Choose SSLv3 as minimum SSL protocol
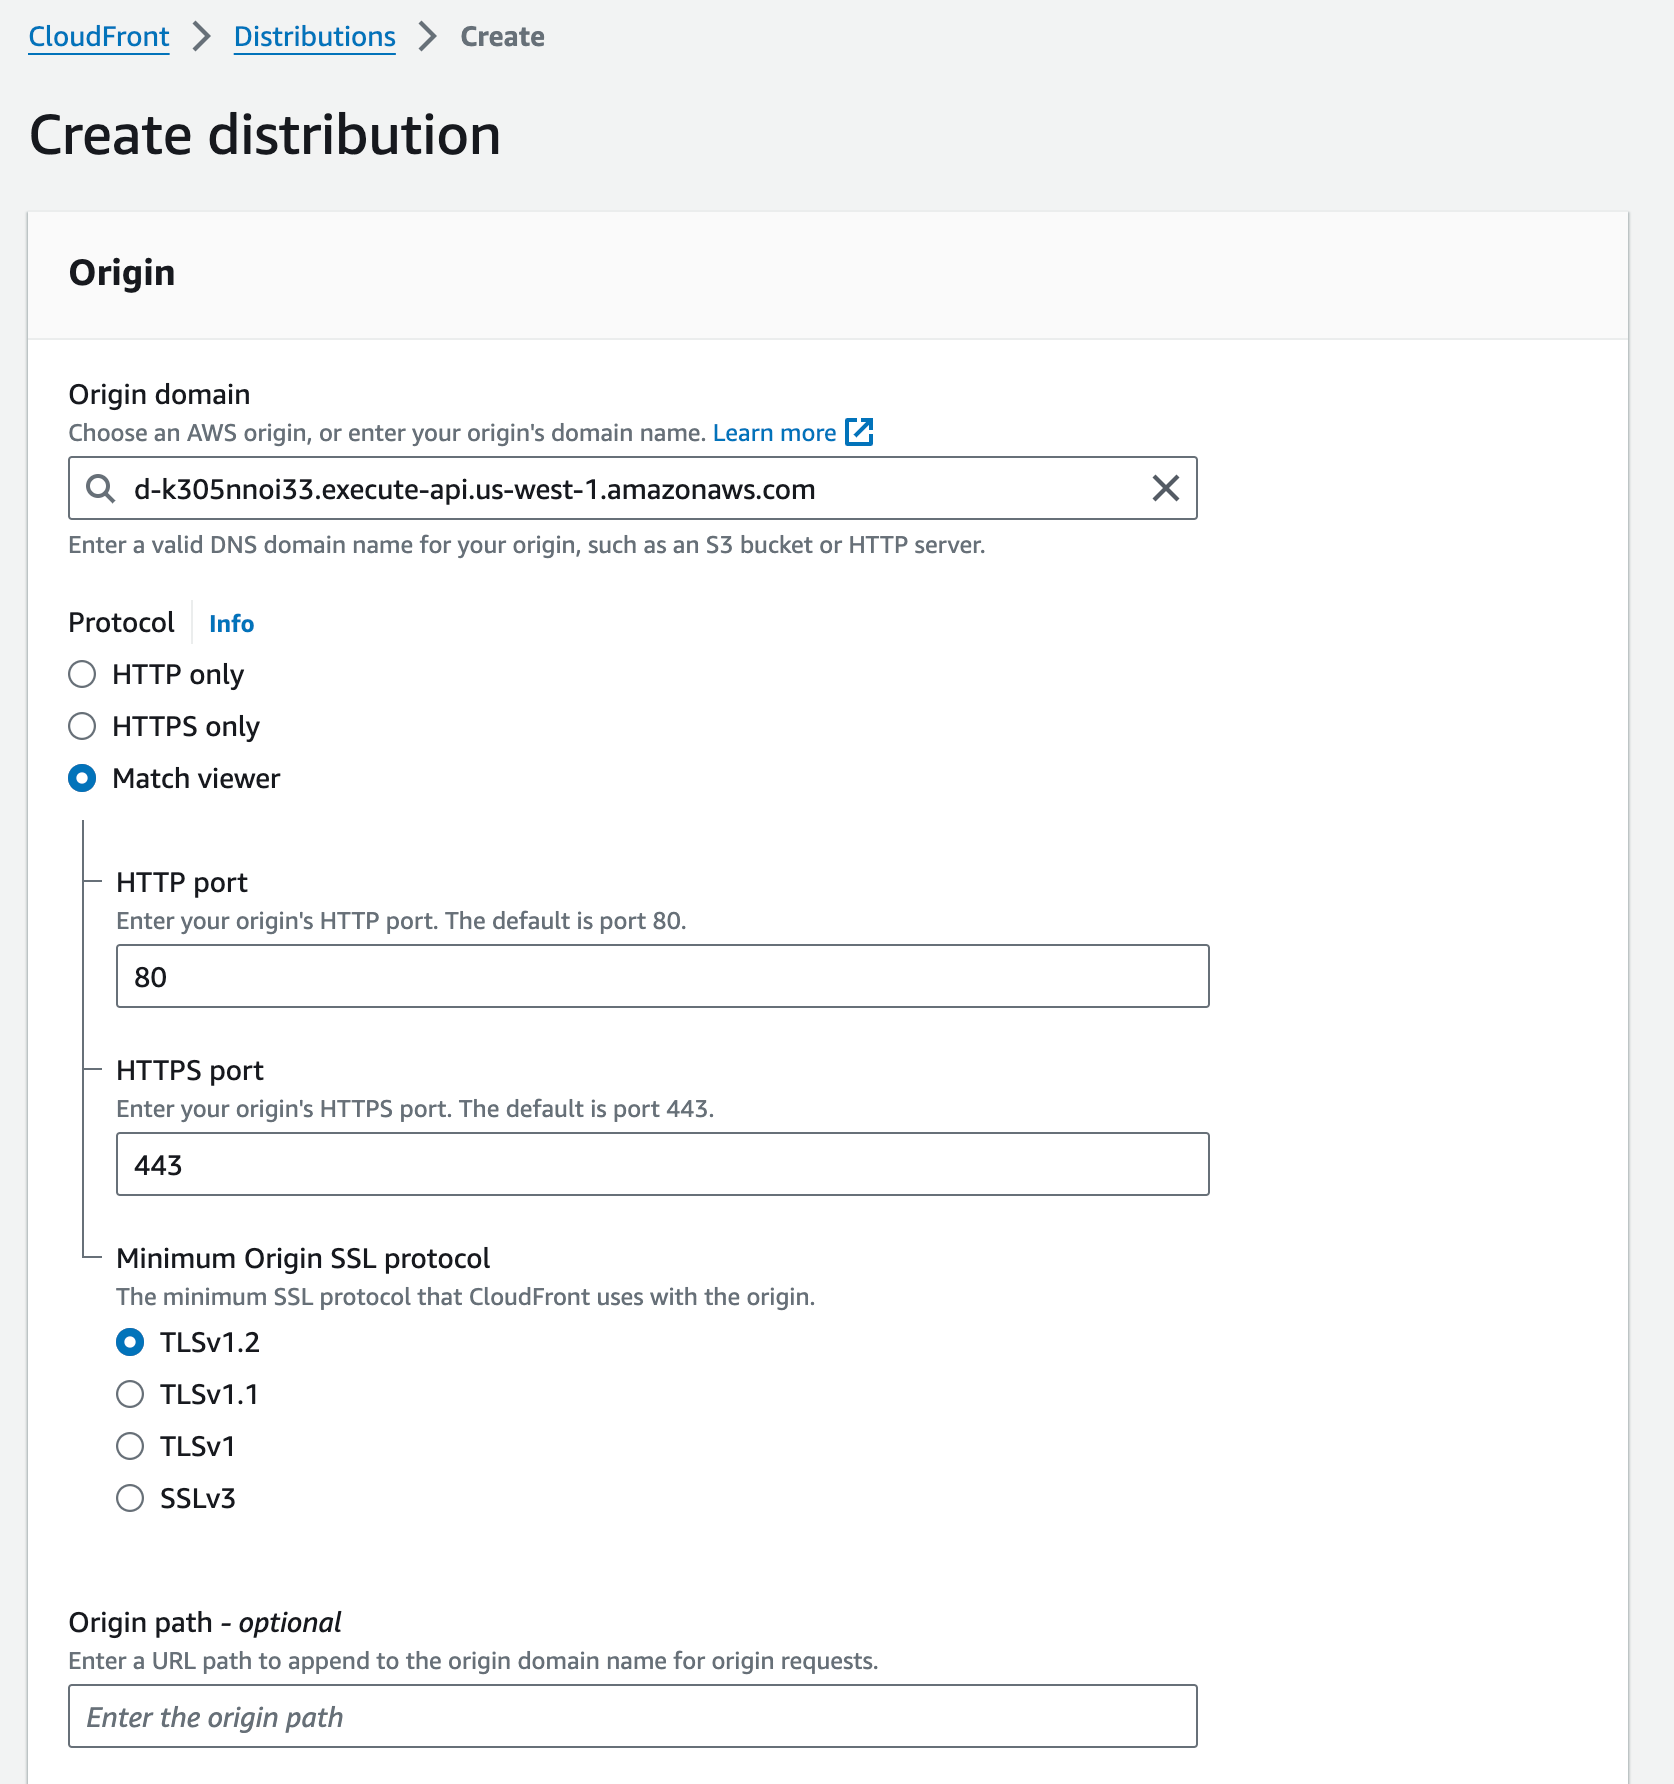The image size is (1674, 1784). (130, 1499)
